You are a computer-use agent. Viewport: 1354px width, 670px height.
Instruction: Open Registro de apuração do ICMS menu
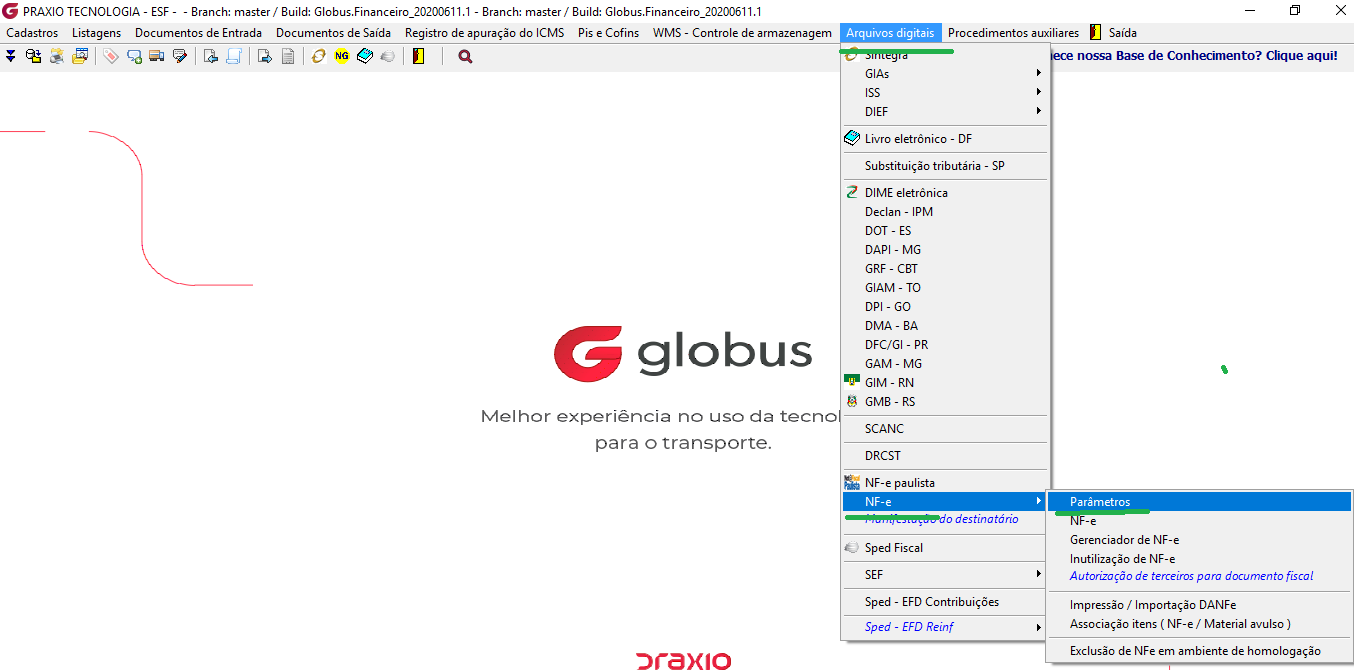click(484, 33)
